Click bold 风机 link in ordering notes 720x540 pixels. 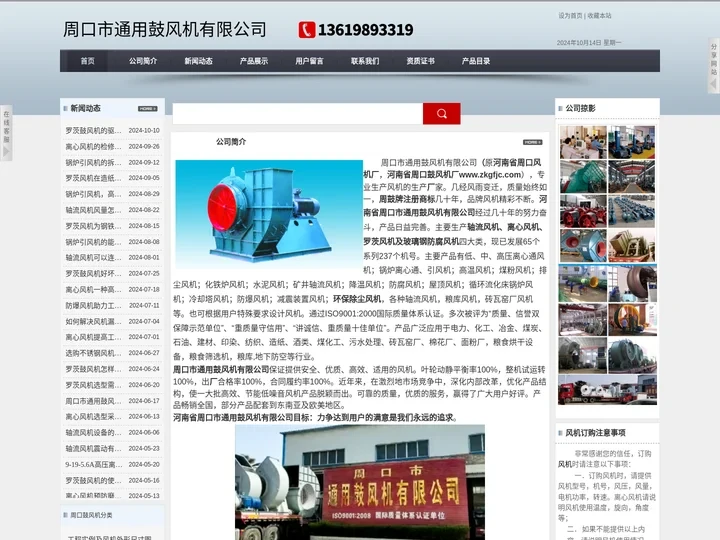[565, 464]
